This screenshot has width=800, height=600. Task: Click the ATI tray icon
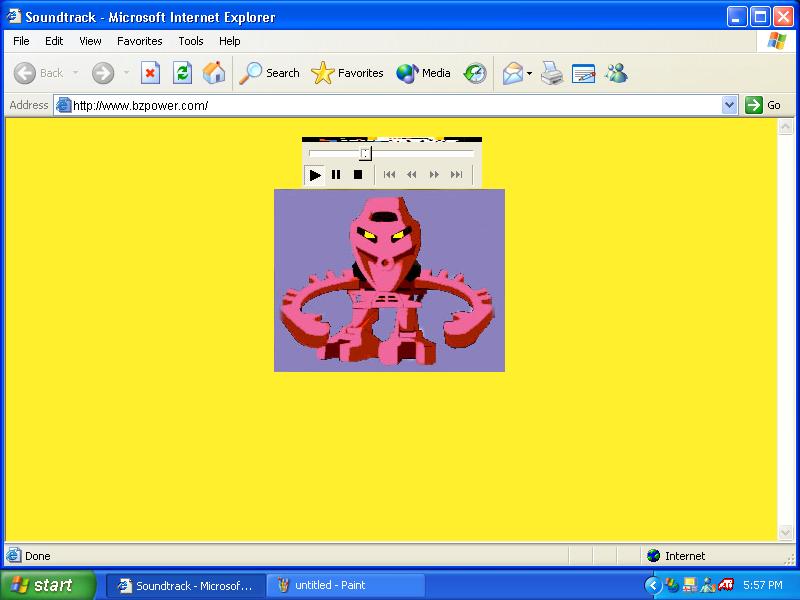726,585
